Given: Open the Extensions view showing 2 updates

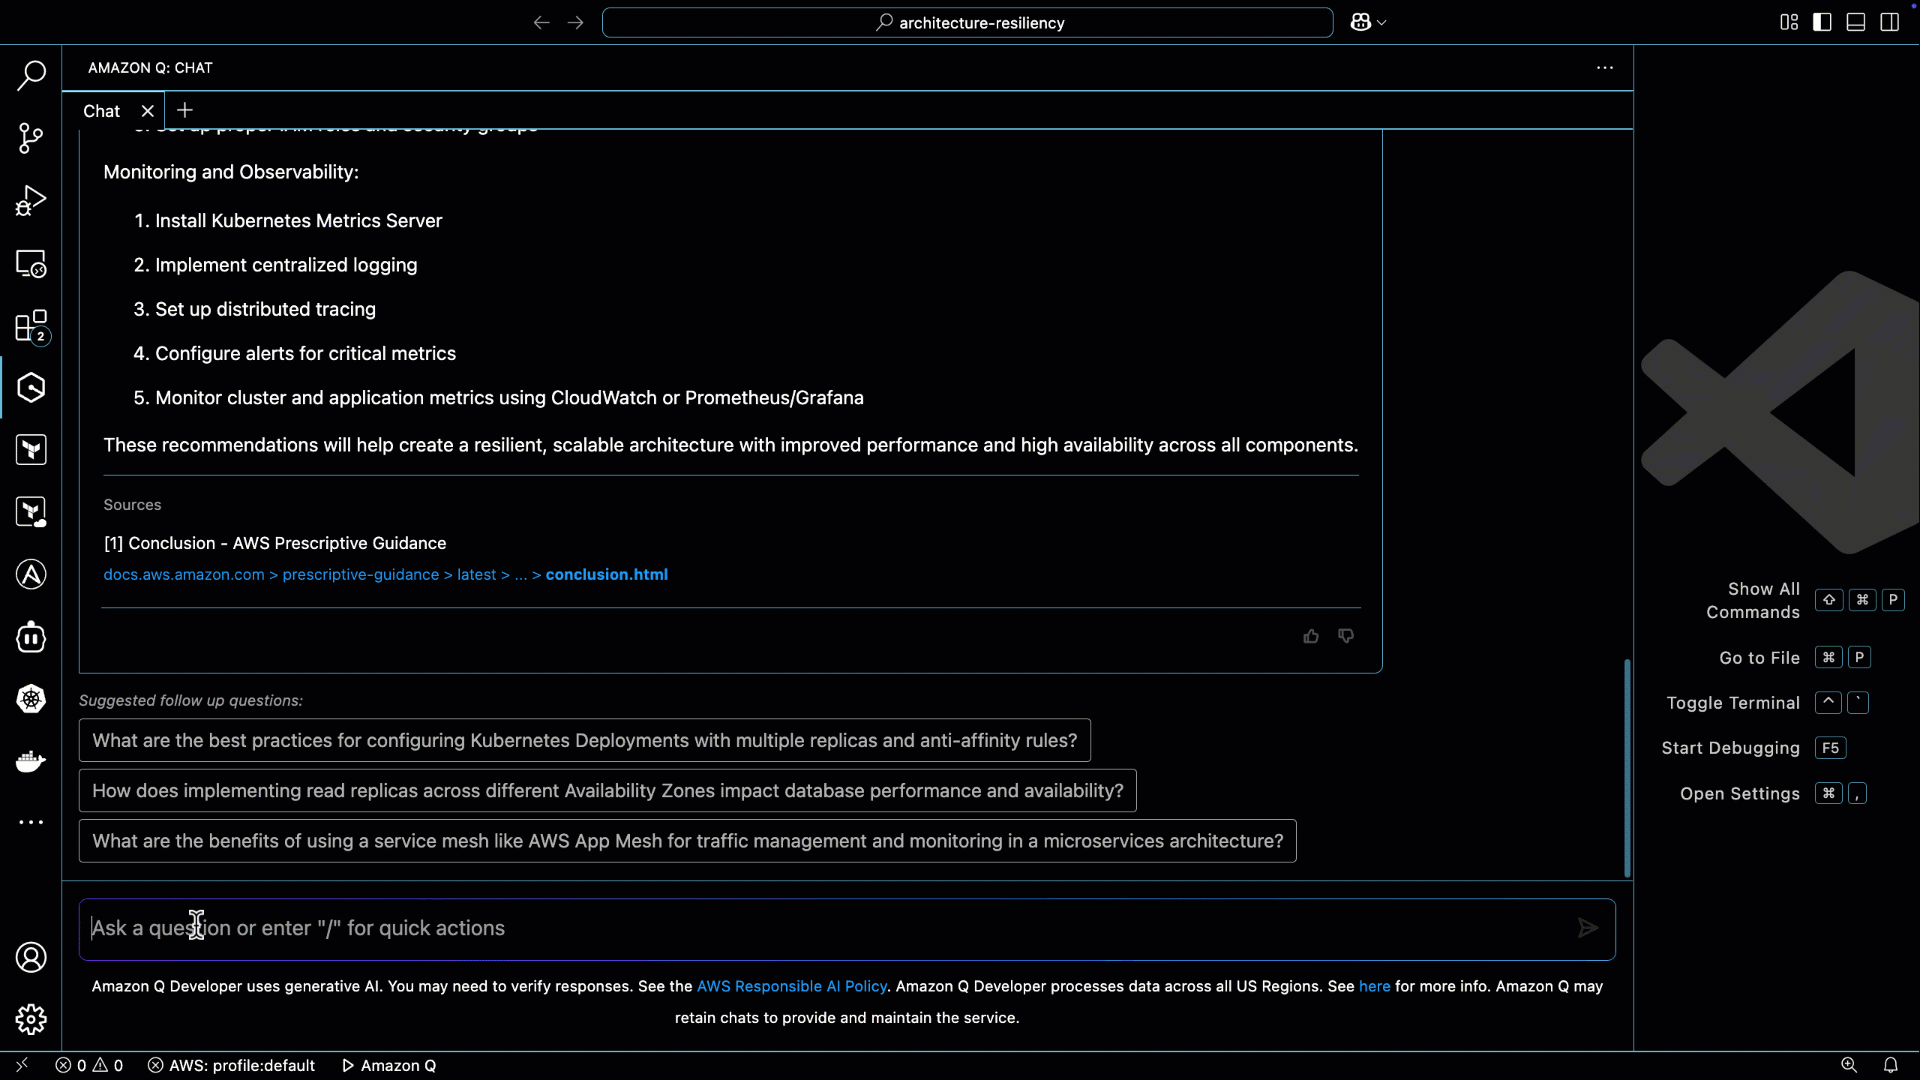Looking at the screenshot, I should click(31, 326).
